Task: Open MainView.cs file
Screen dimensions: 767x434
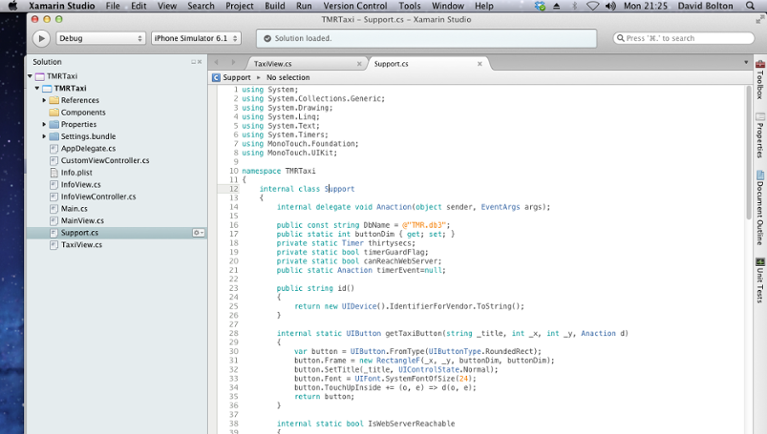Action: click(82, 221)
